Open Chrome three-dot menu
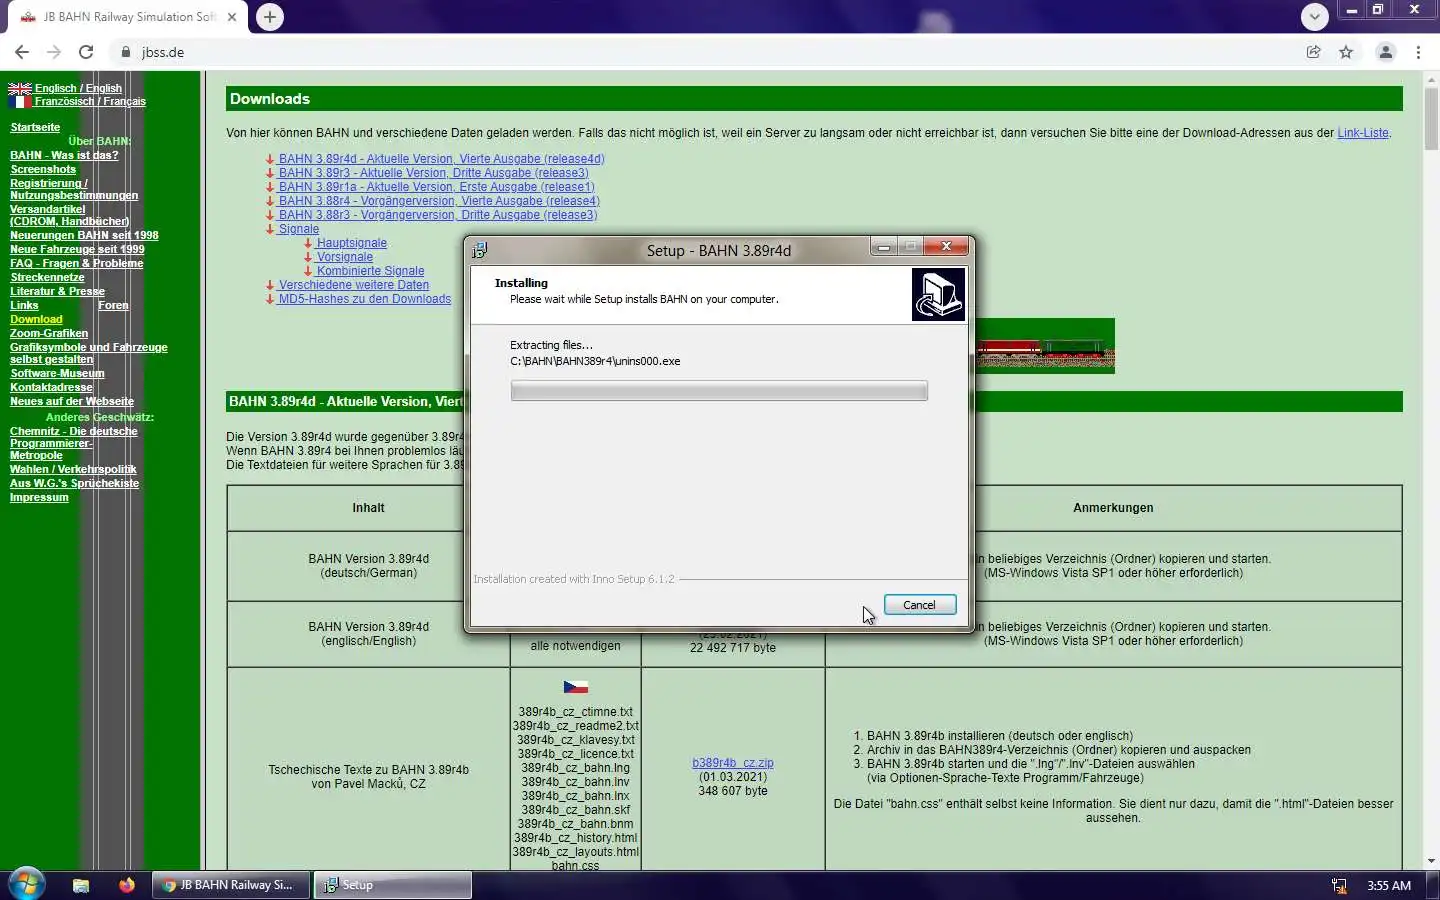The height and width of the screenshot is (900, 1440). point(1418,52)
